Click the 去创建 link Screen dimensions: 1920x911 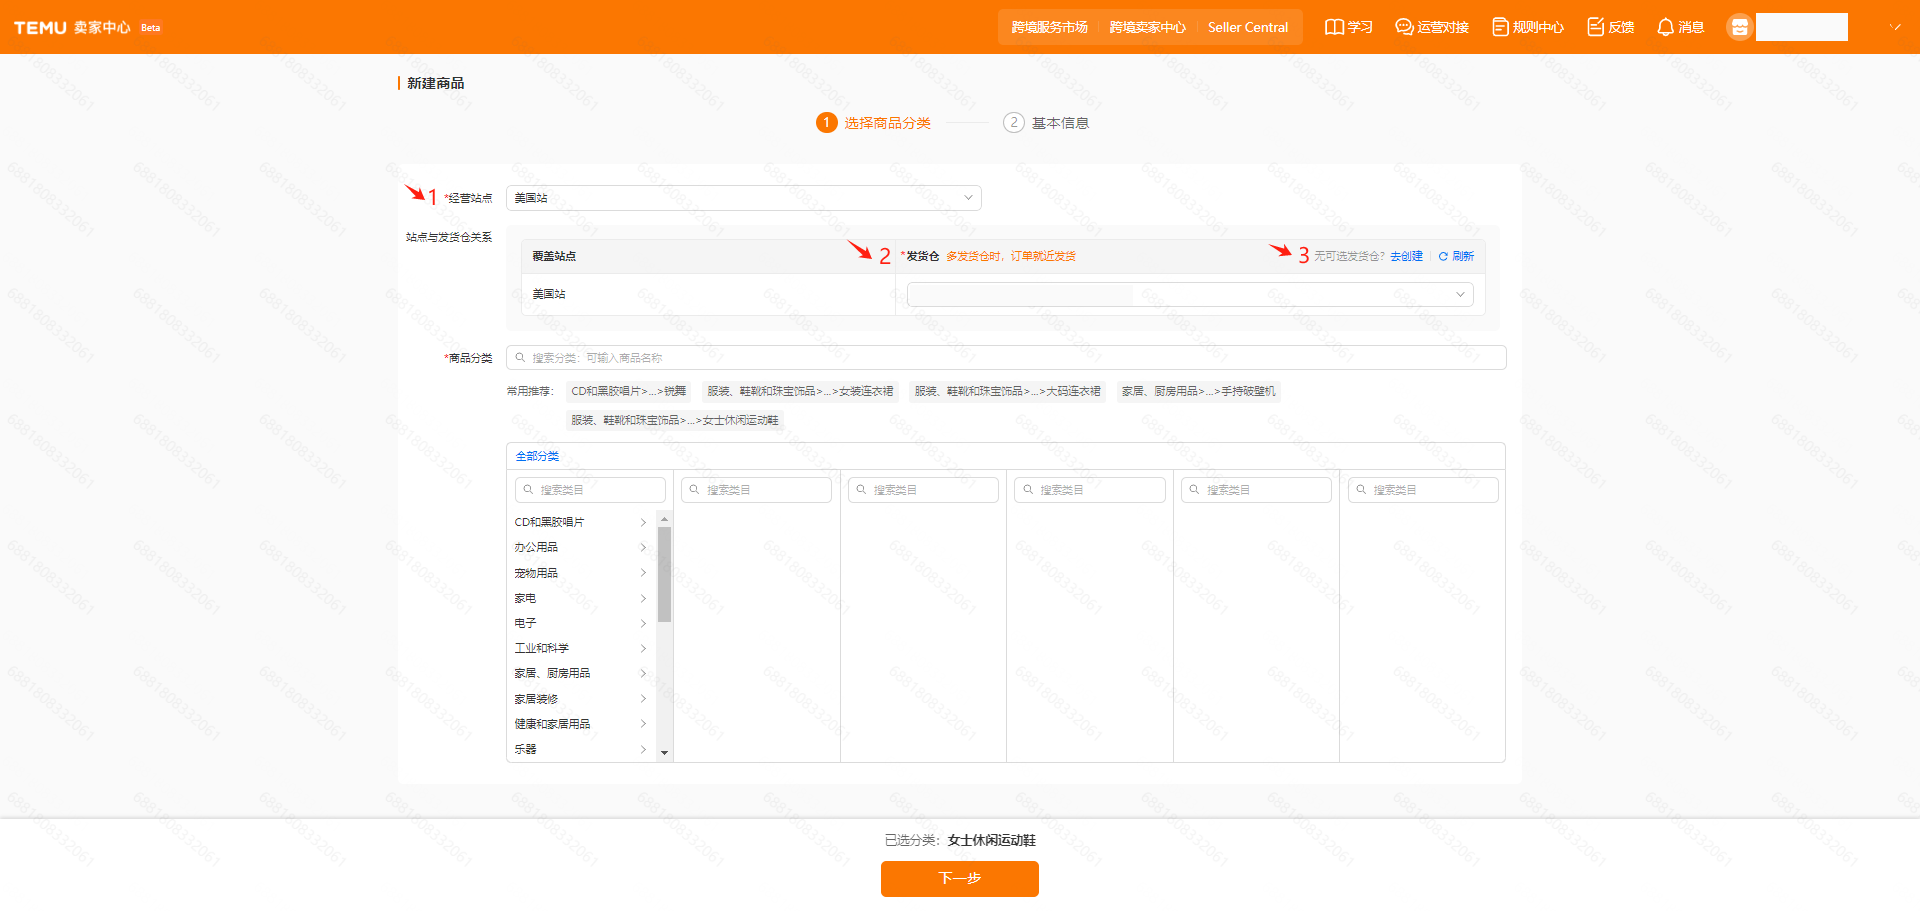pyautogui.click(x=1406, y=257)
